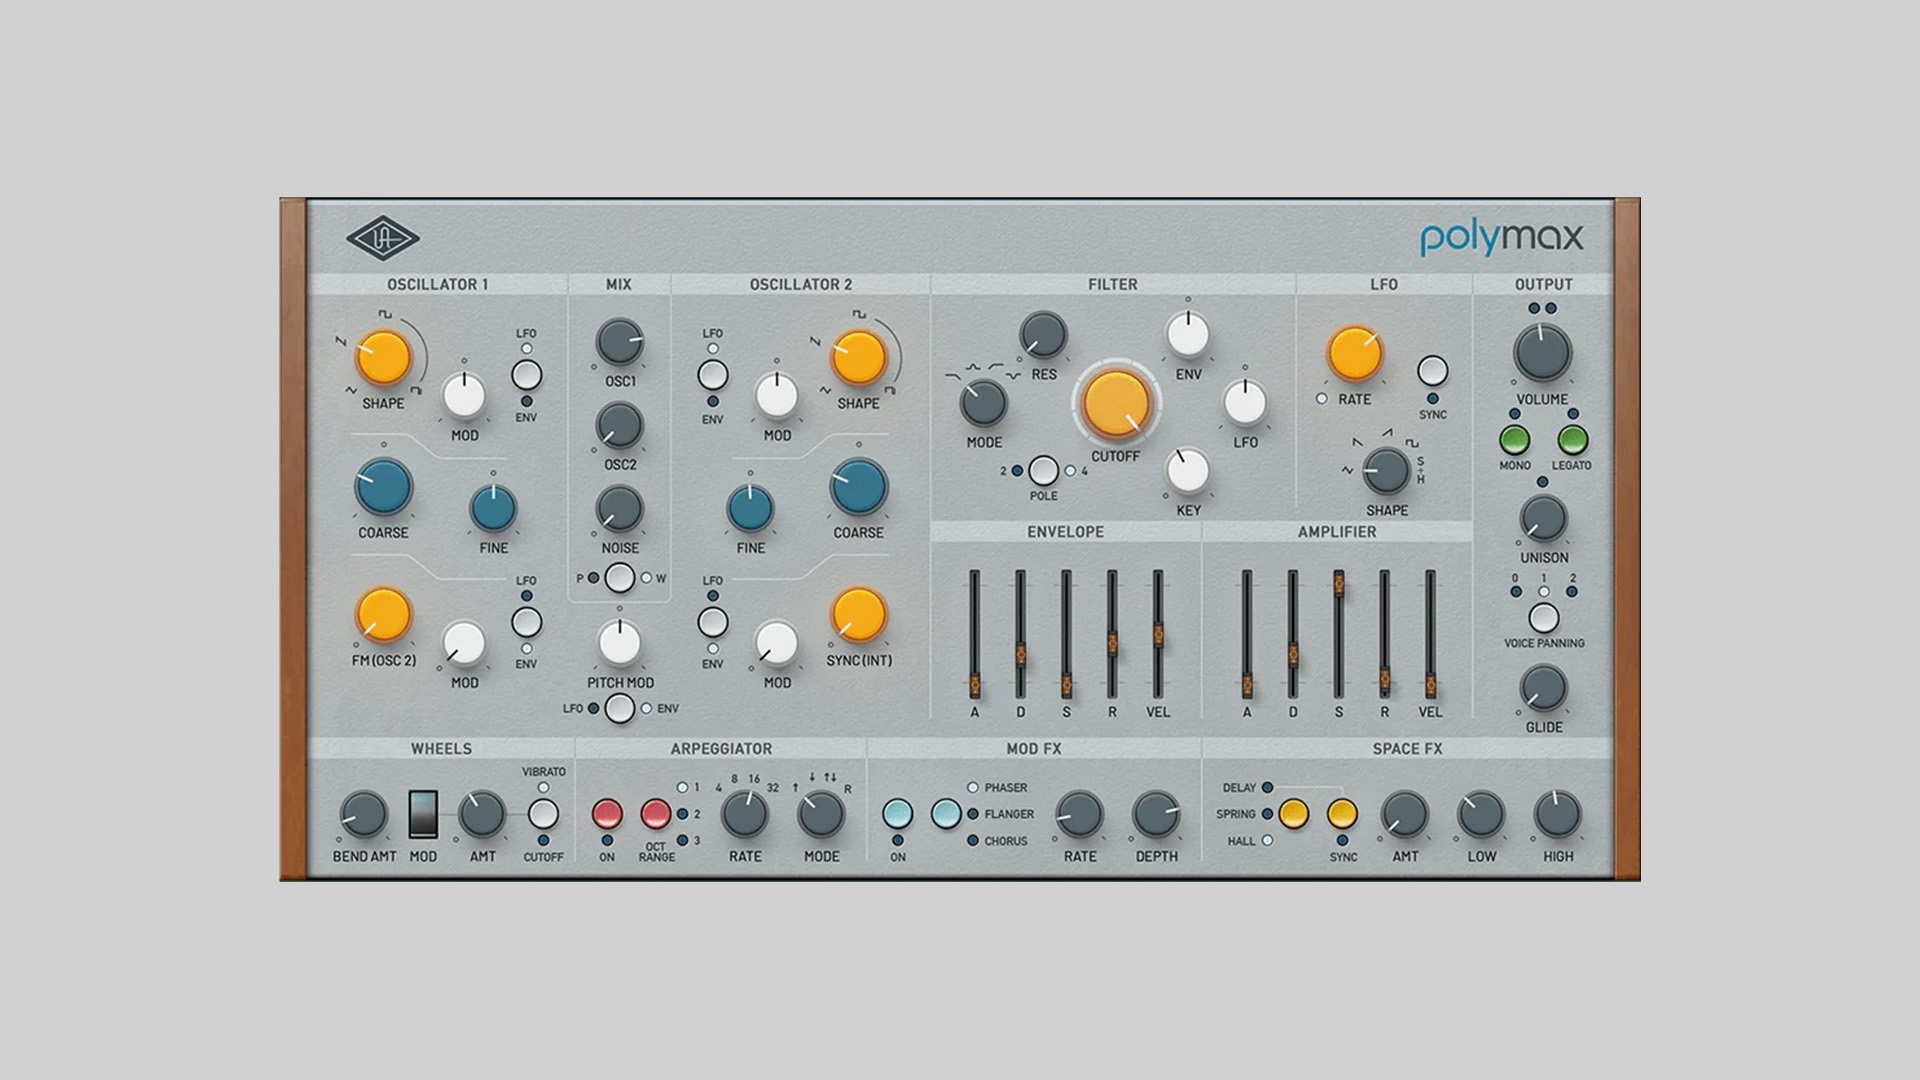Click the Mod FX DEPTH knob
This screenshot has width=1920, height=1080.
point(1156,814)
